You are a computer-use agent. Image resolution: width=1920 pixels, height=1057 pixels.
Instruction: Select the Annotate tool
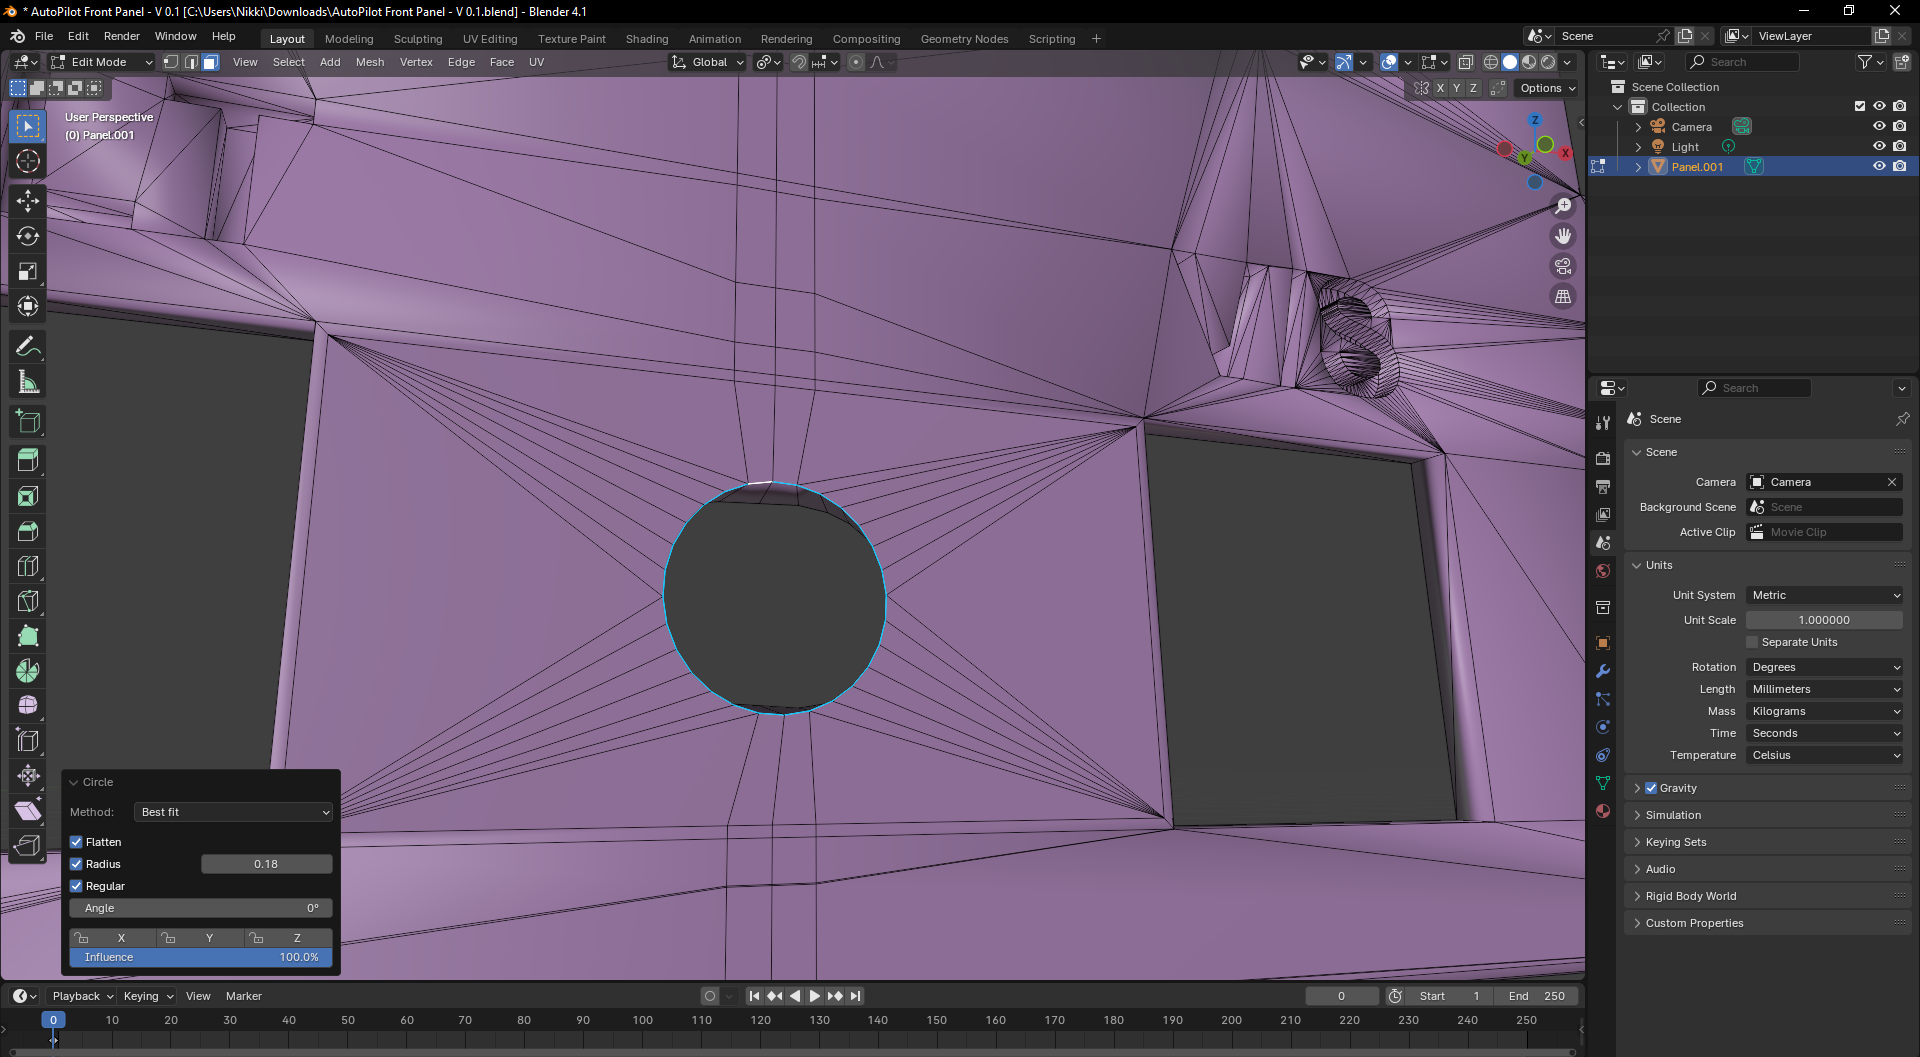point(28,347)
